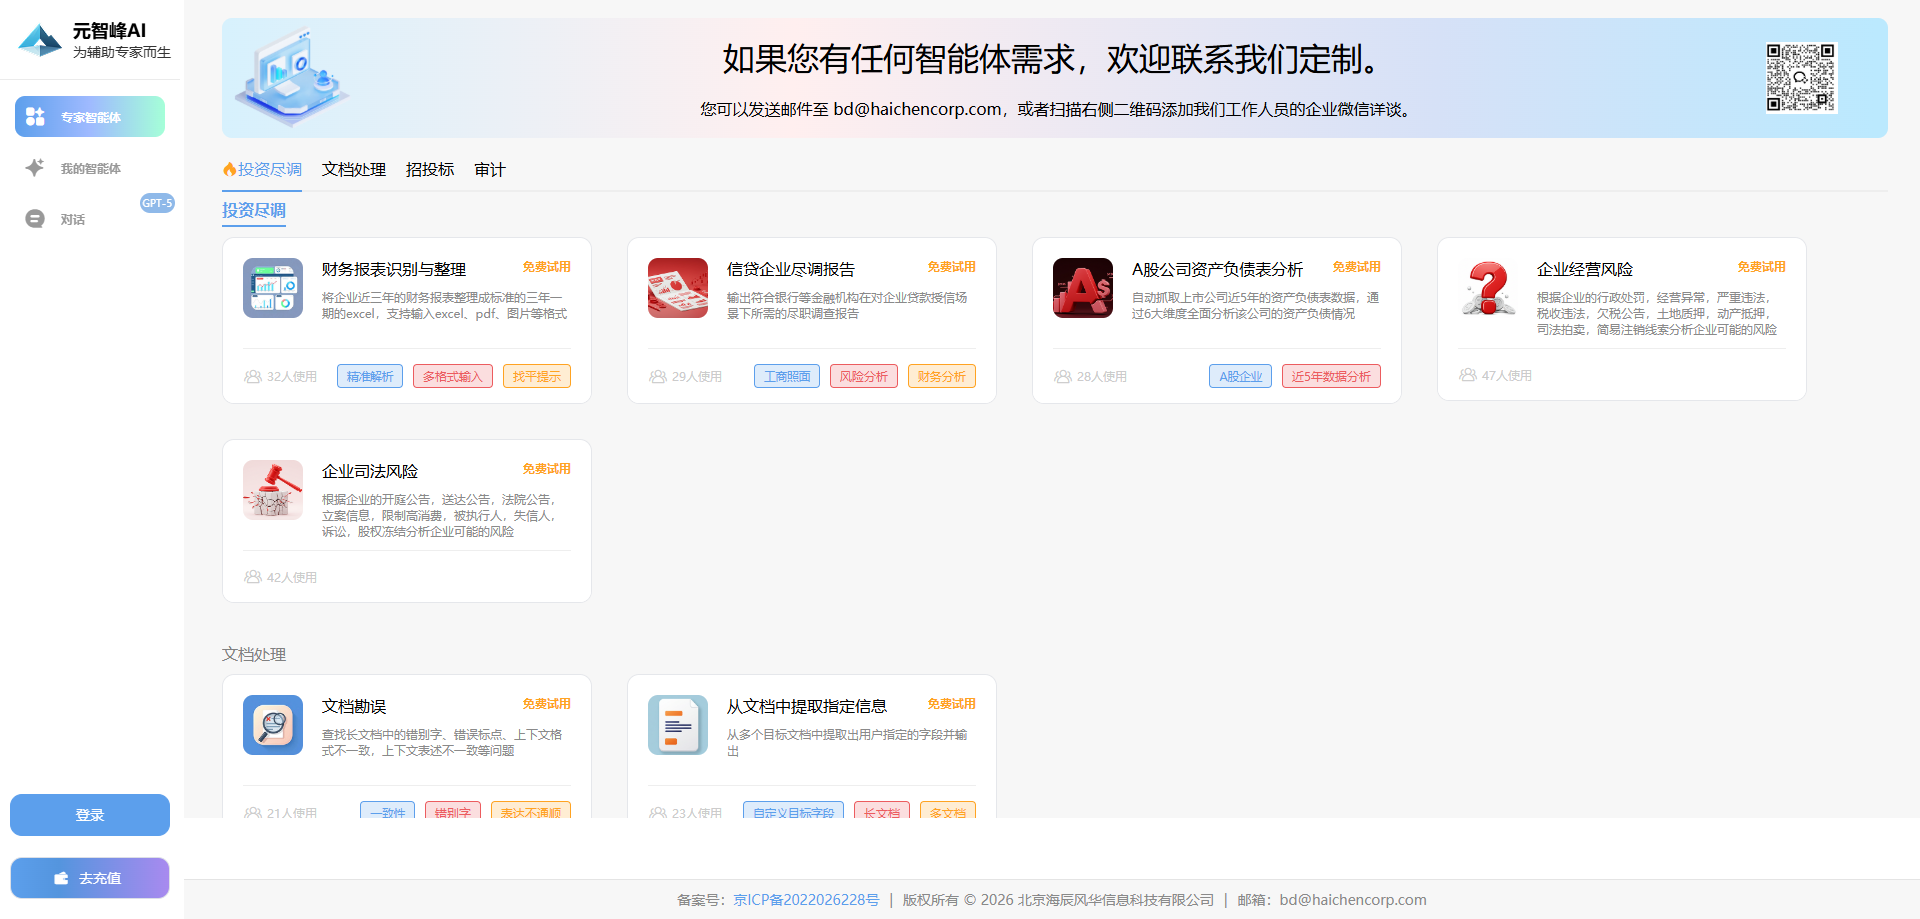Open the 京ICP备2022026228号 link
Image resolution: width=1920 pixels, height=919 pixels.
(x=806, y=900)
